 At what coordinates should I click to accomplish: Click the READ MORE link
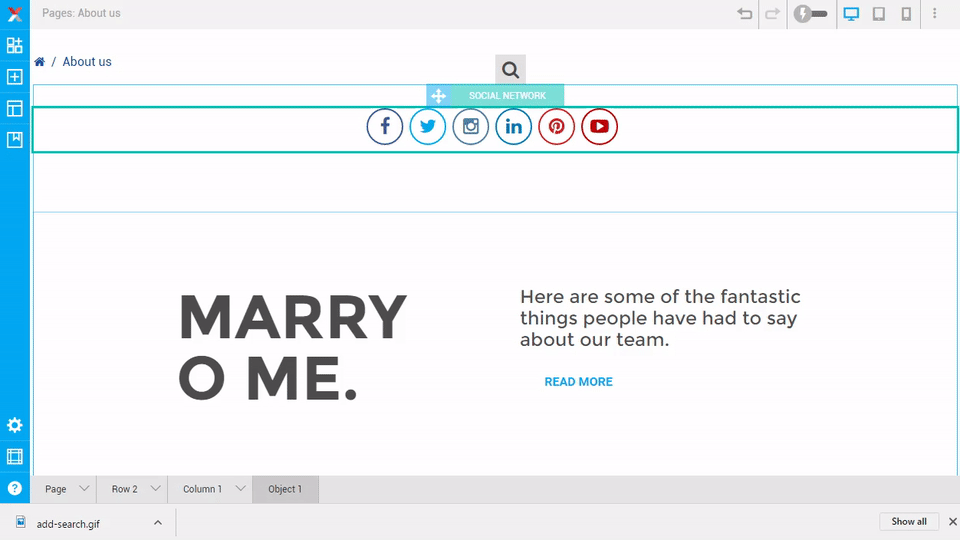click(578, 382)
